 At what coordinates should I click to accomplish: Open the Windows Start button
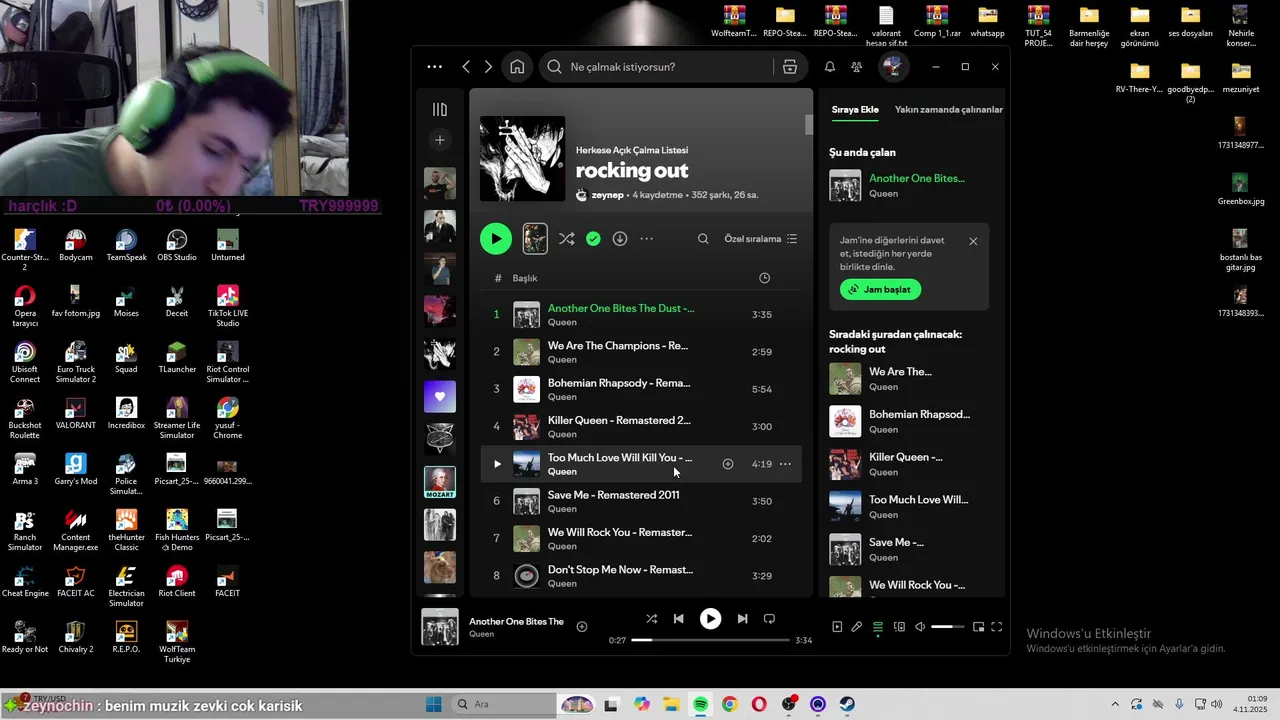(434, 704)
